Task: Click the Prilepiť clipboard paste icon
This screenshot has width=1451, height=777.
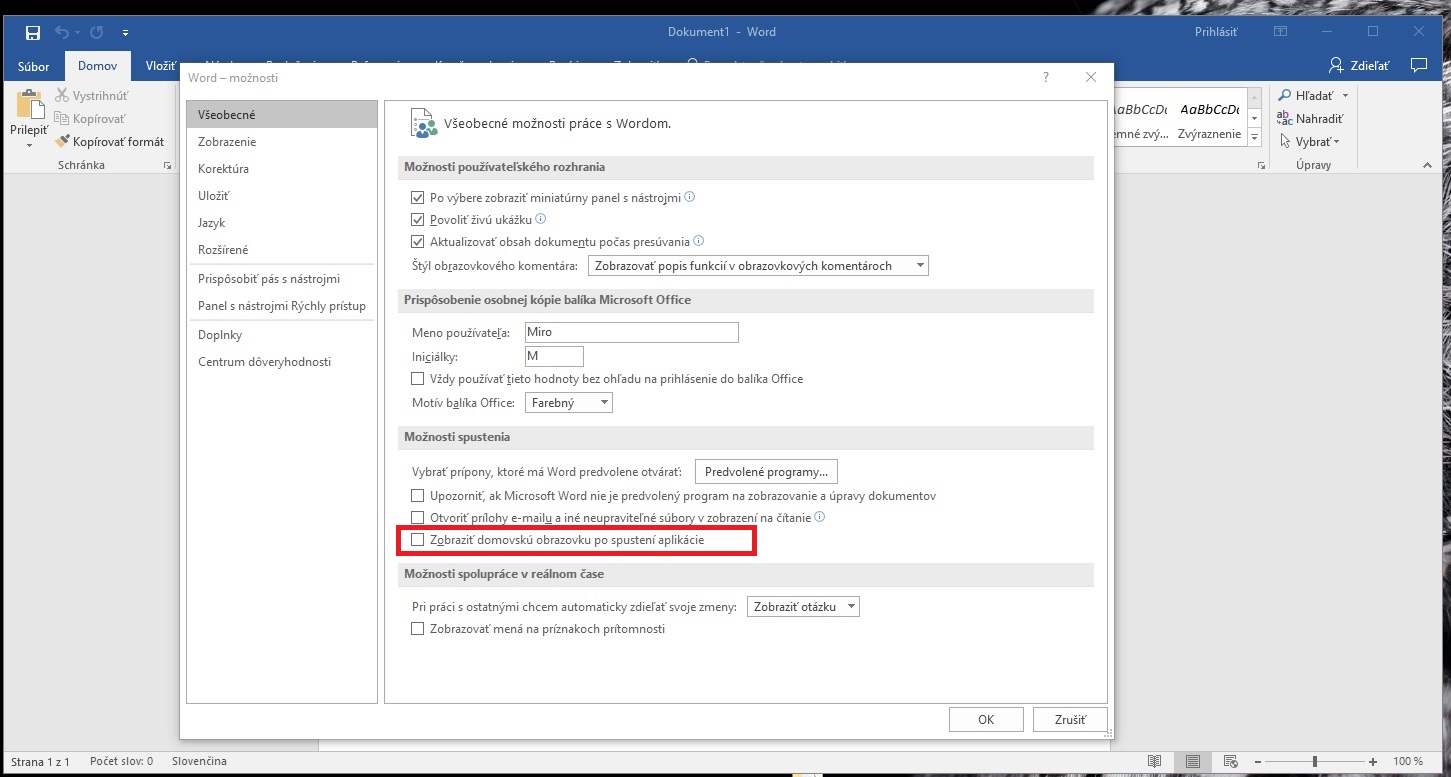Action: coord(29,106)
